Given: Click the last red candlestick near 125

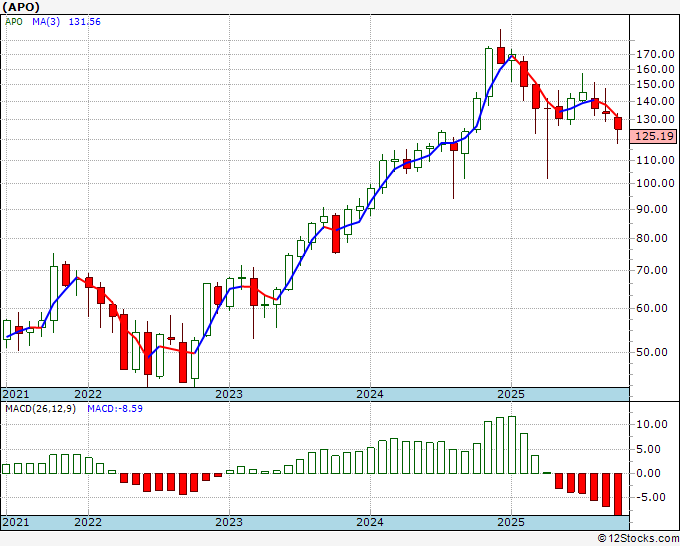Looking at the screenshot, I should tap(618, 124).
